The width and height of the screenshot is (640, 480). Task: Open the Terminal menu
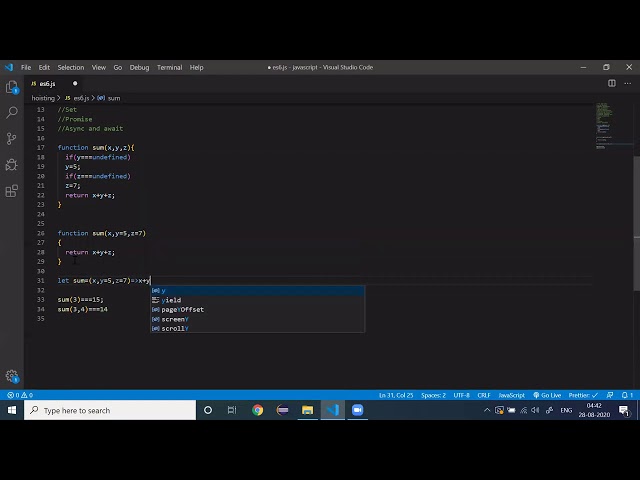pyautogui.click(x=169, y=67)
